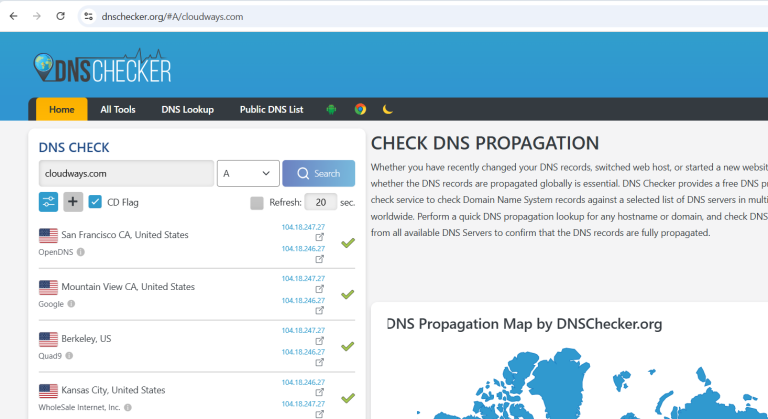Viewport: 768px width, 419px height.
Task: Open DNS server filter settings icon
Action: tap(48, 202)
